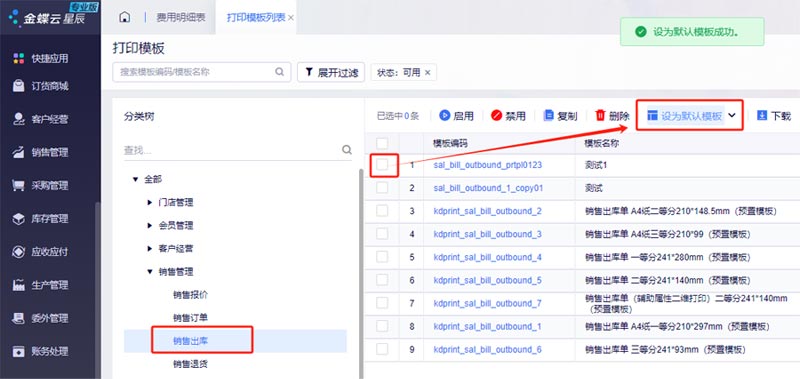This screenshot has width=800, height=379.
Task: Click the 禁用 disable button
Action: (508, 116)
